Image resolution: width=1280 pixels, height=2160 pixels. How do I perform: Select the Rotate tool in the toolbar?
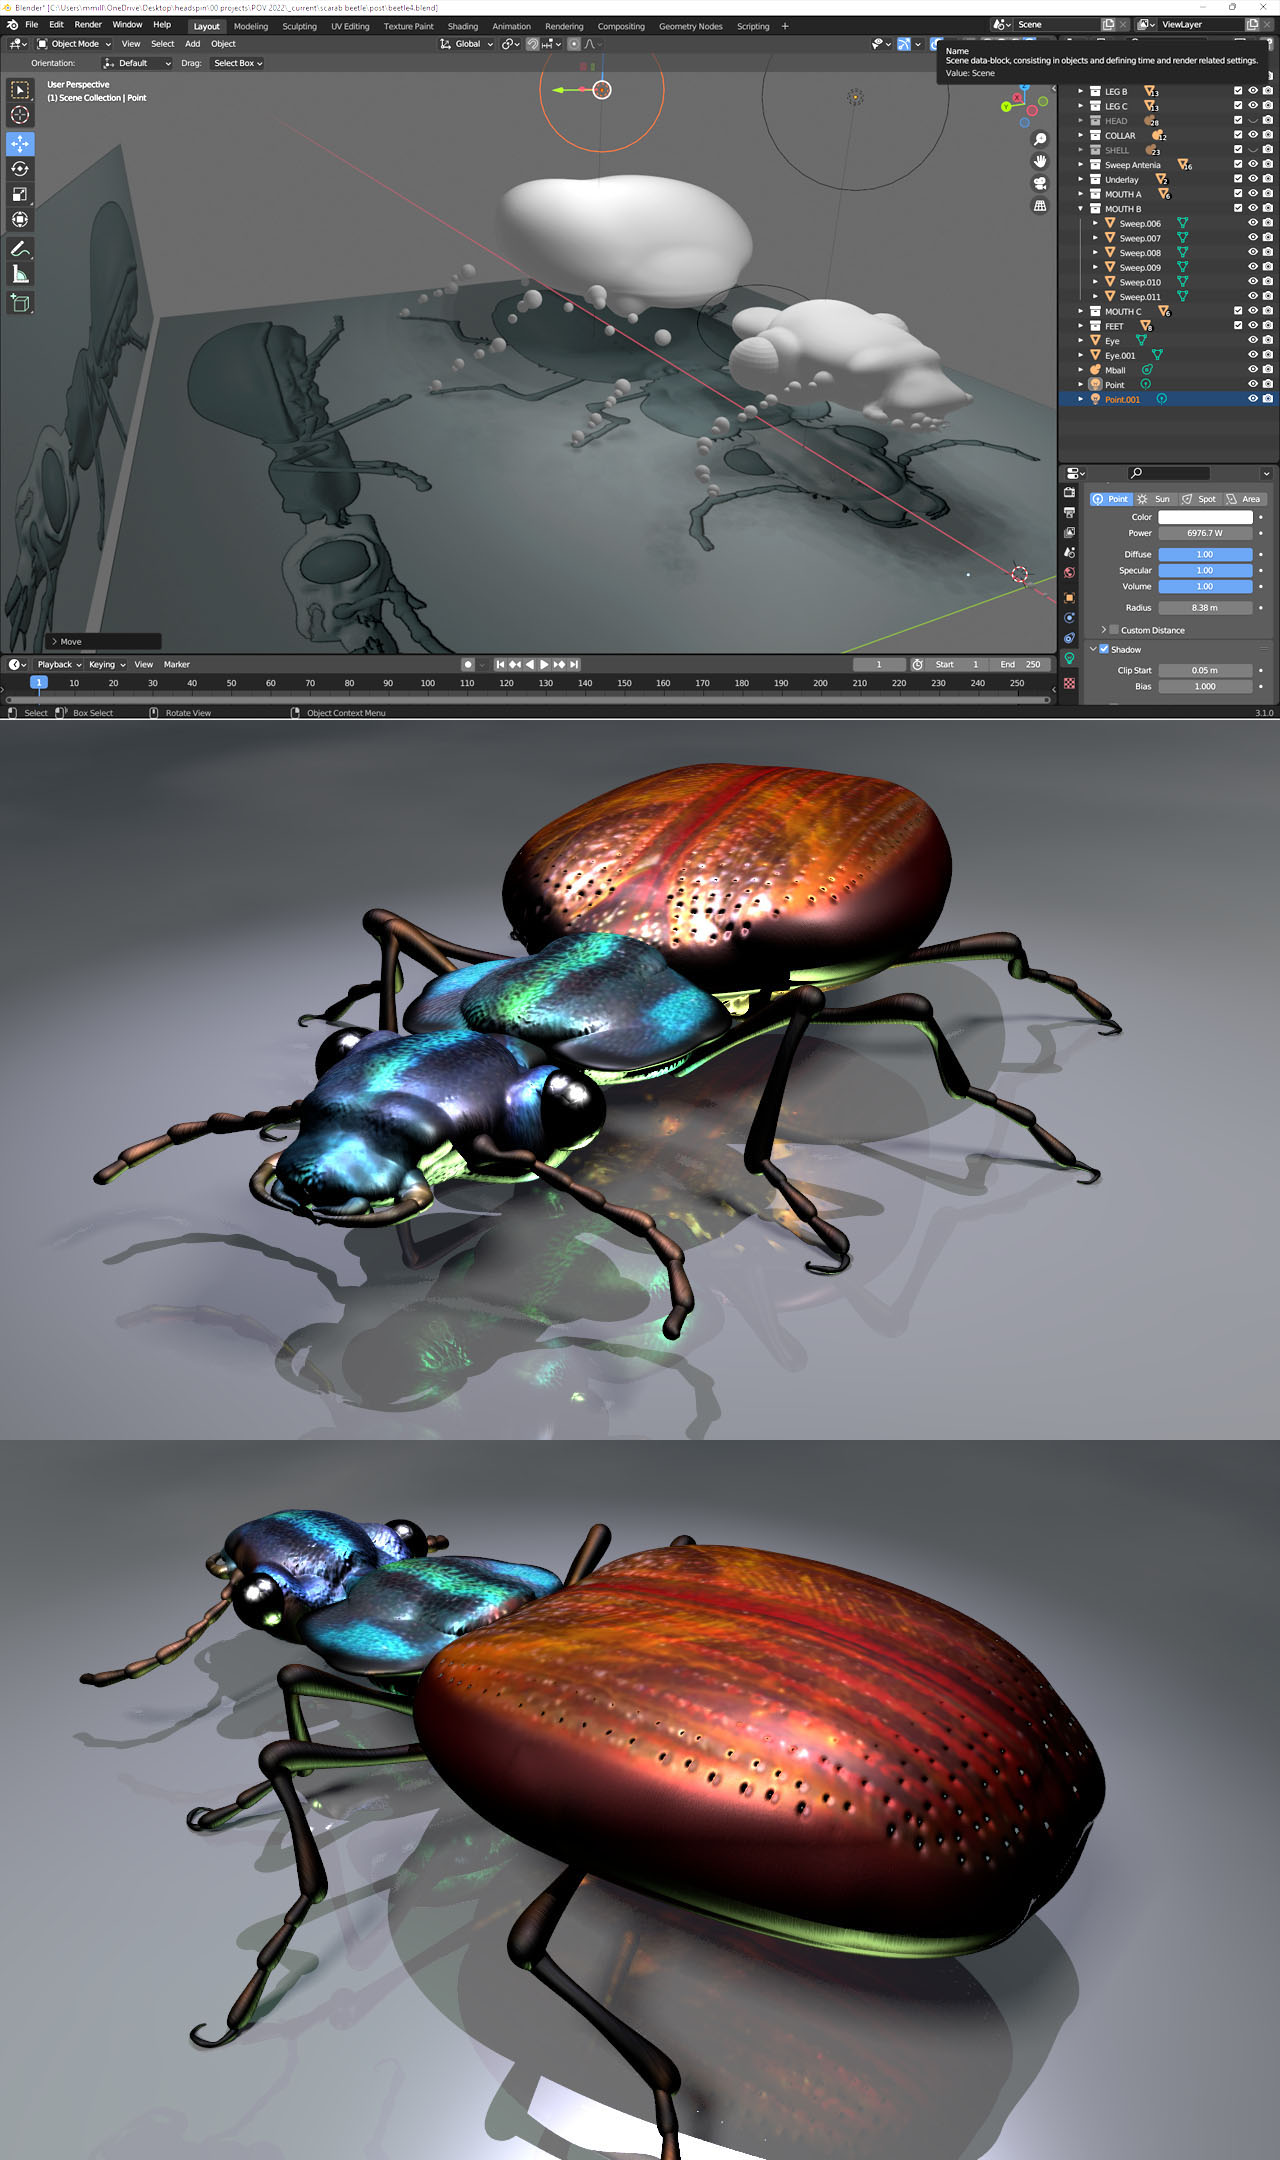point(20,169)
